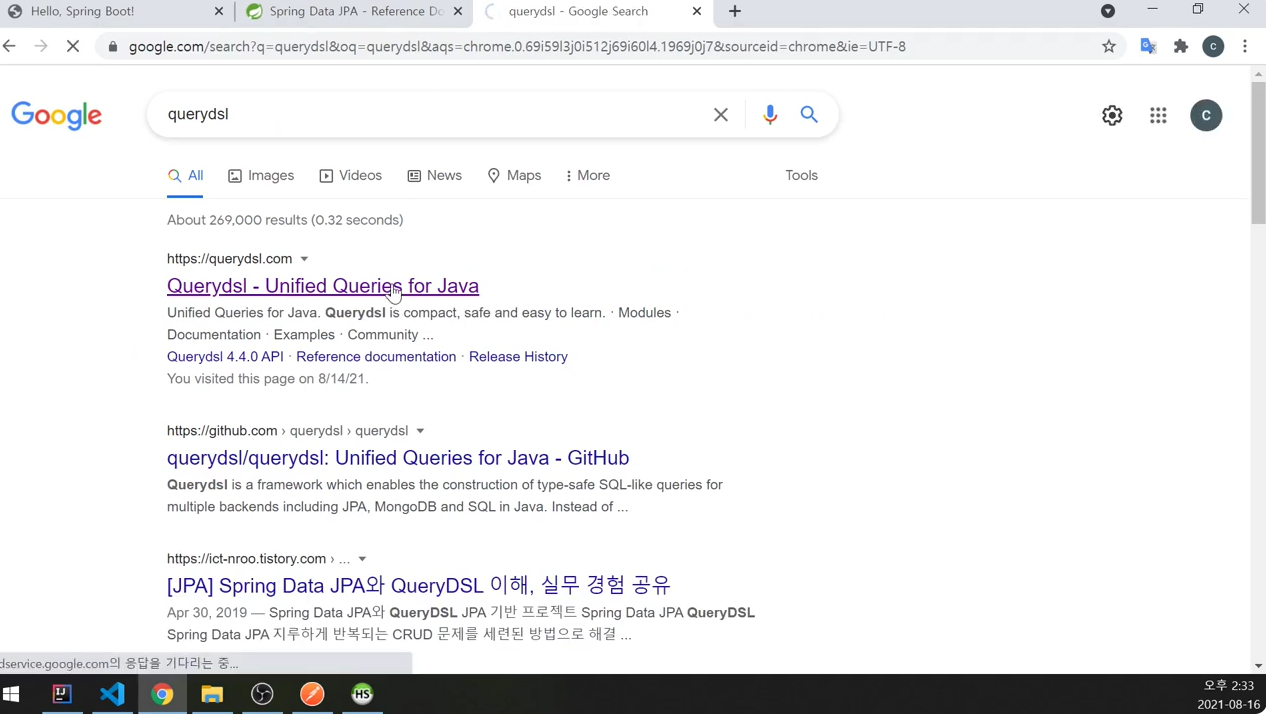Click the Google logo

coord(57,115)
